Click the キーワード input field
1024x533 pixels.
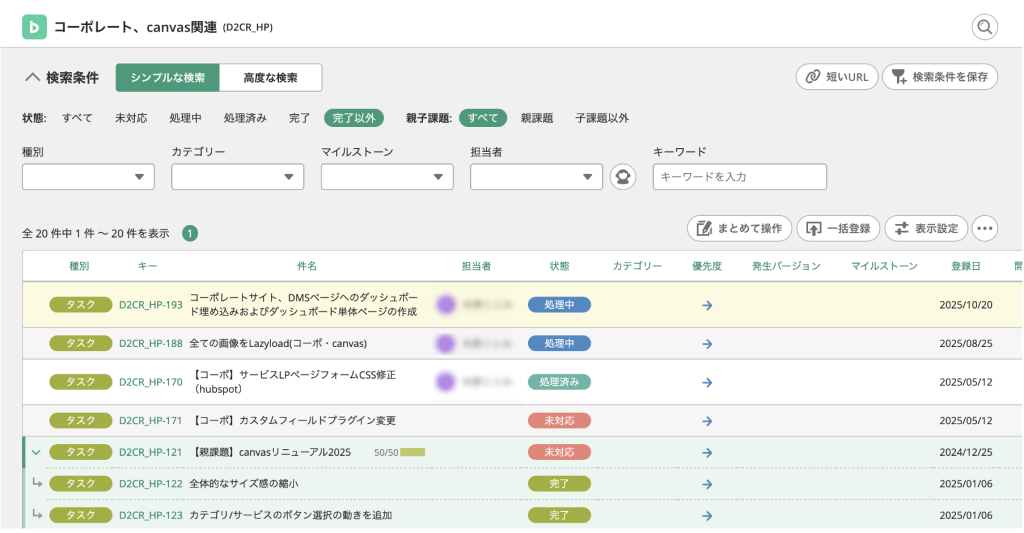(739, 177)
